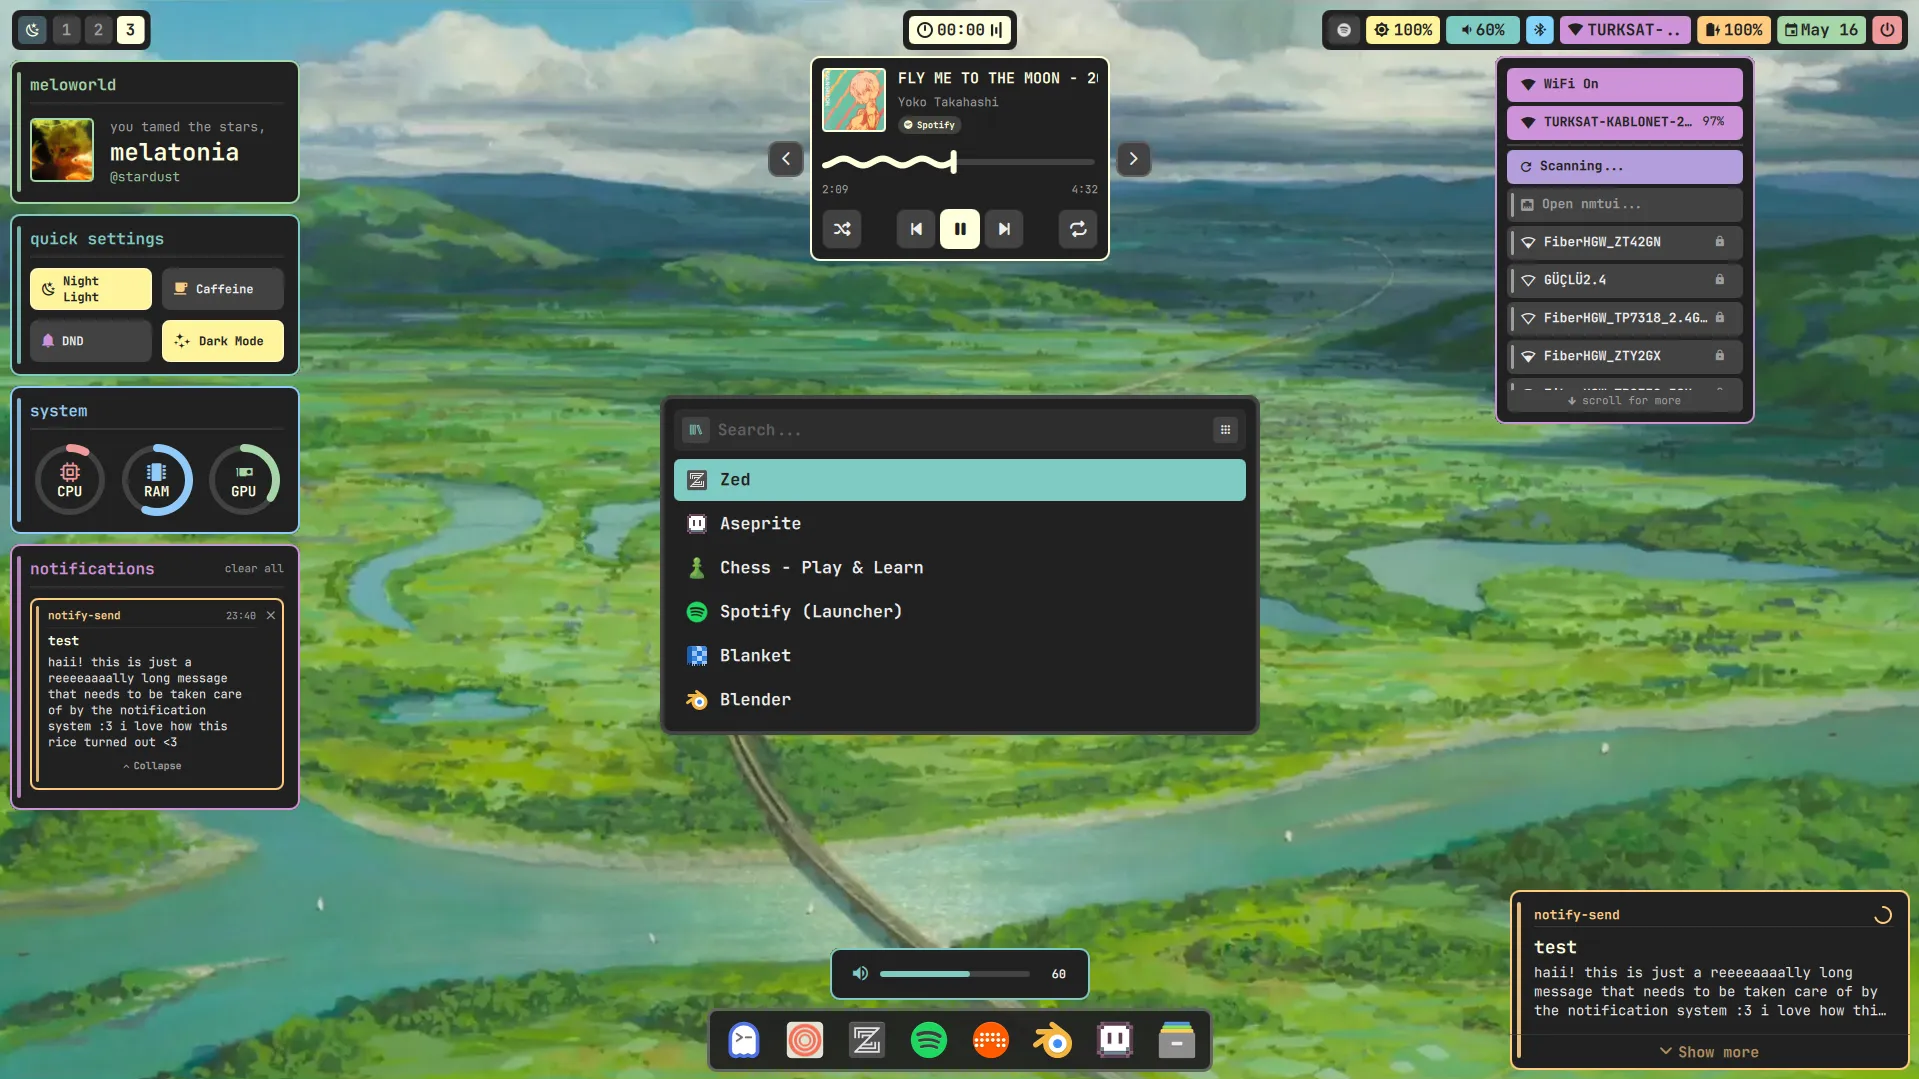Click the melatonia profile avatar
Image resolution: width=1920 pixels, height=1080 pixels.
(x=62, y=150)
